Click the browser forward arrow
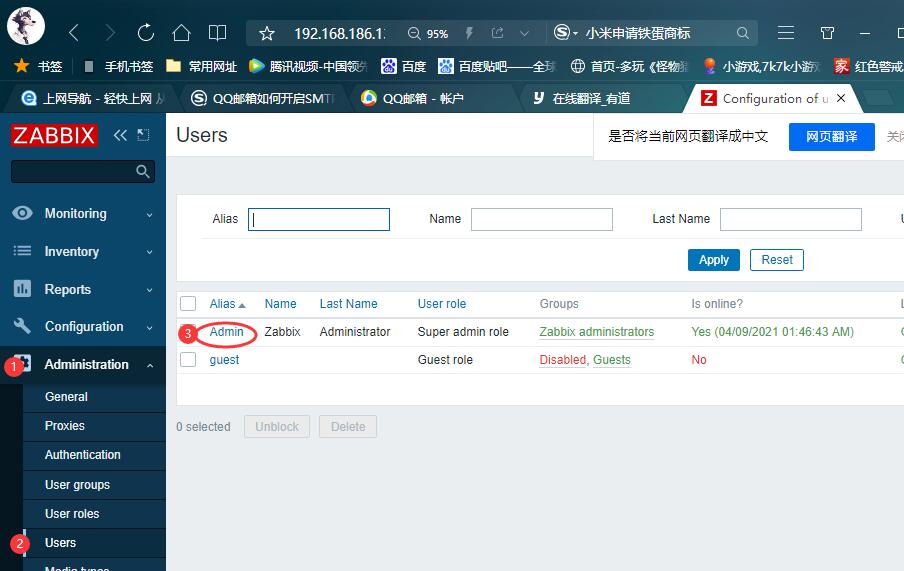Screen dimensions: 904x571 [x=110, y=33]
